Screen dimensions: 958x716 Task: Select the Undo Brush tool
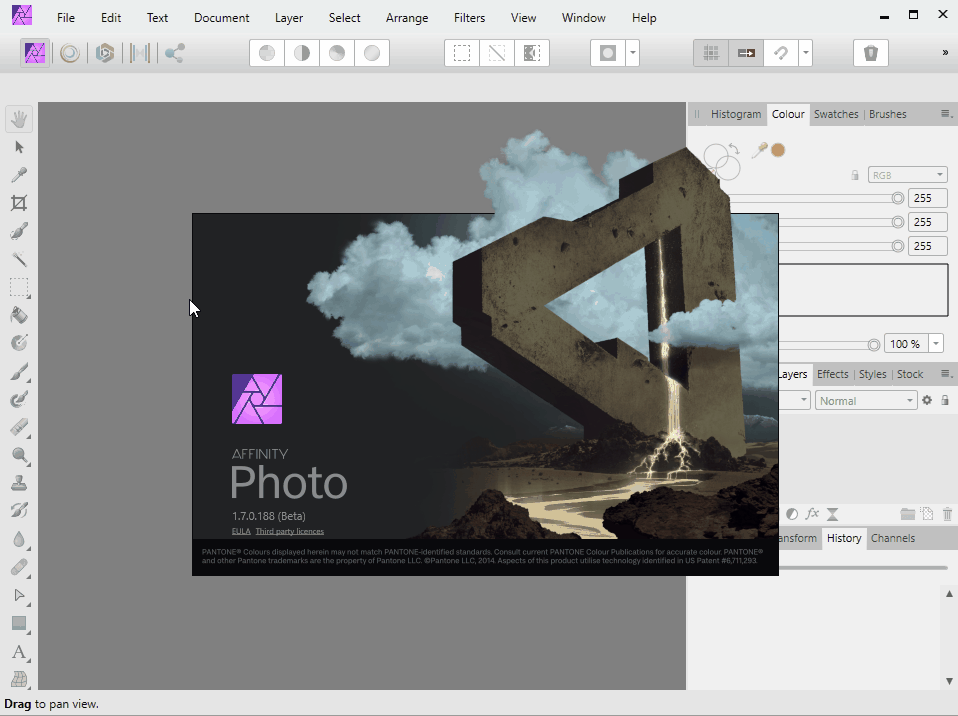coord(19,511)
